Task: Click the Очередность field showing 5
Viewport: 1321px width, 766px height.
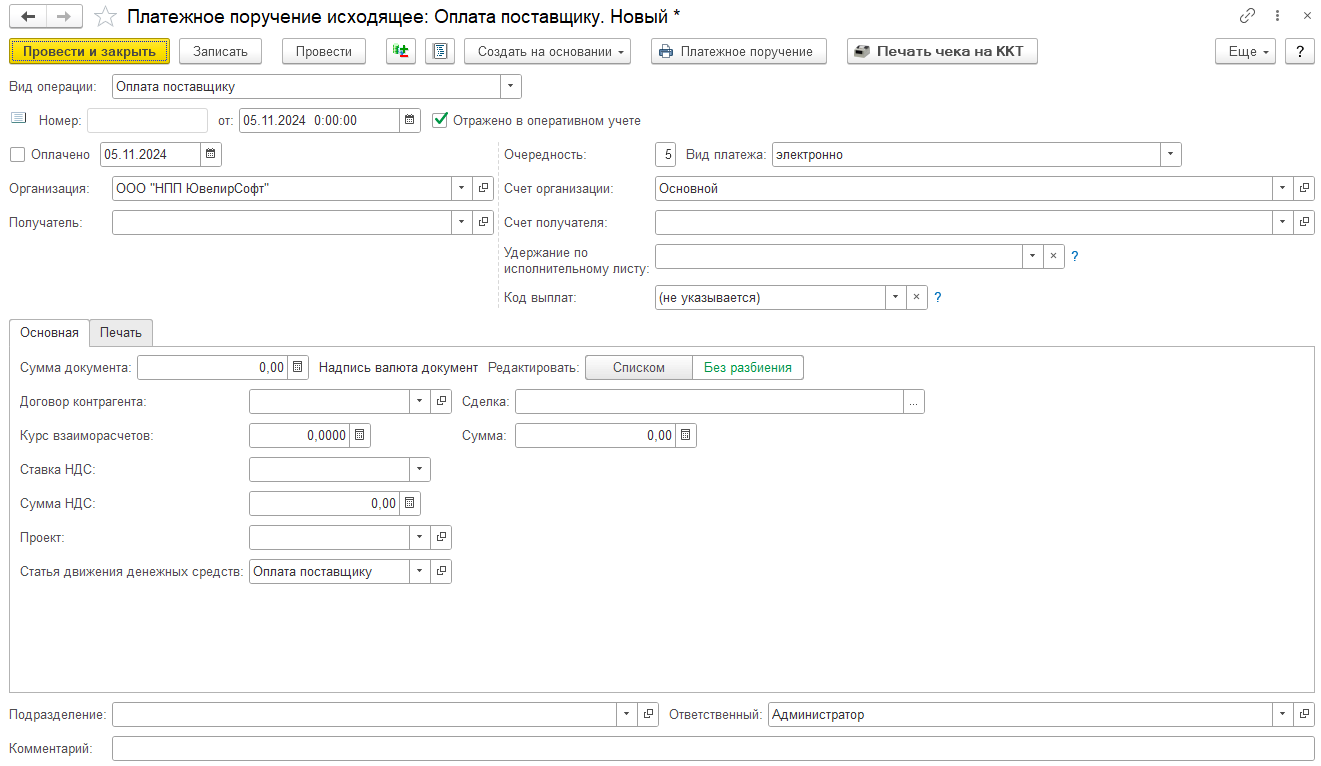Action: coord(667,154)
